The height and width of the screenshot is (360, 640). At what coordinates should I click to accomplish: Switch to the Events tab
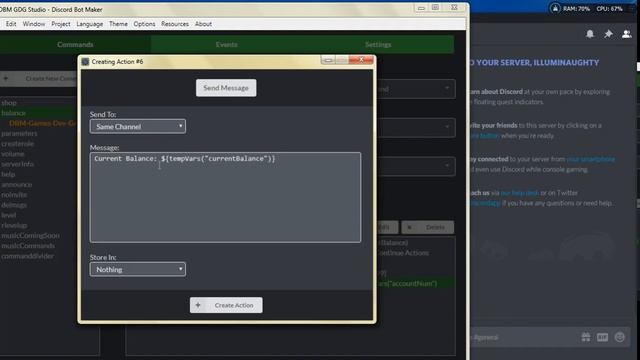click(227, 44)
